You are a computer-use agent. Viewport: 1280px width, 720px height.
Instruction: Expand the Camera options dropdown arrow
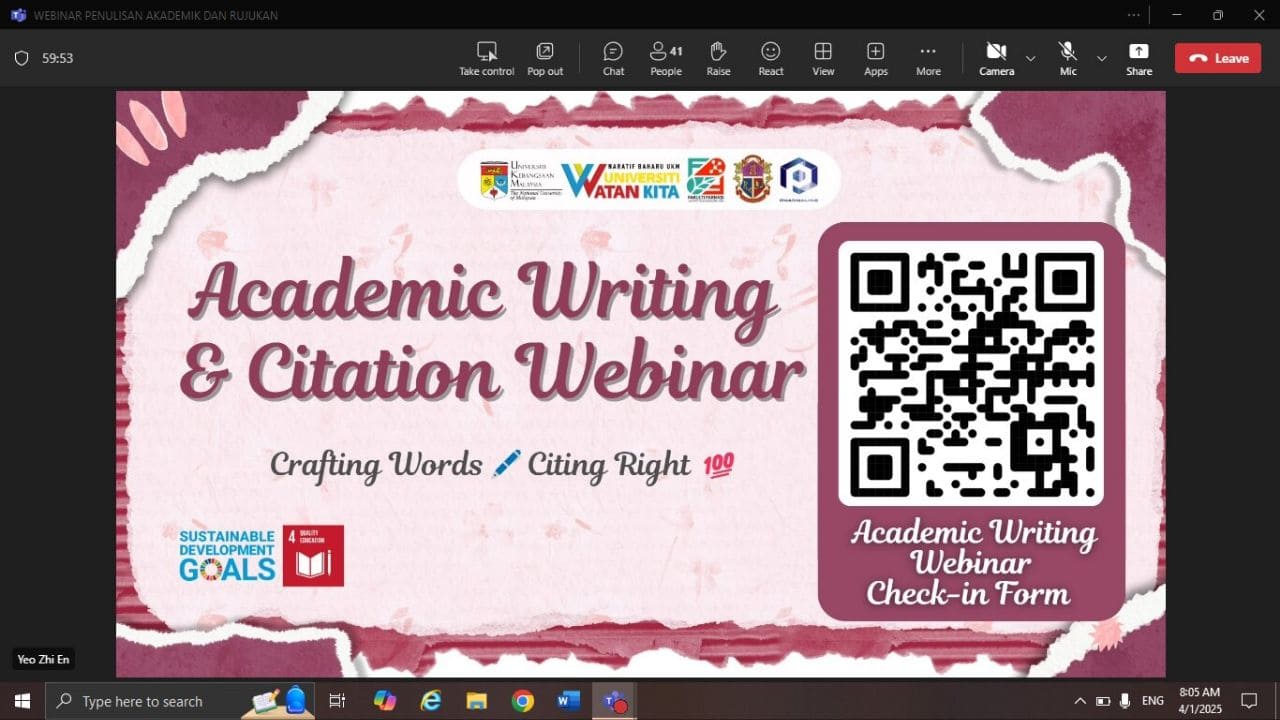point(1030,58)
